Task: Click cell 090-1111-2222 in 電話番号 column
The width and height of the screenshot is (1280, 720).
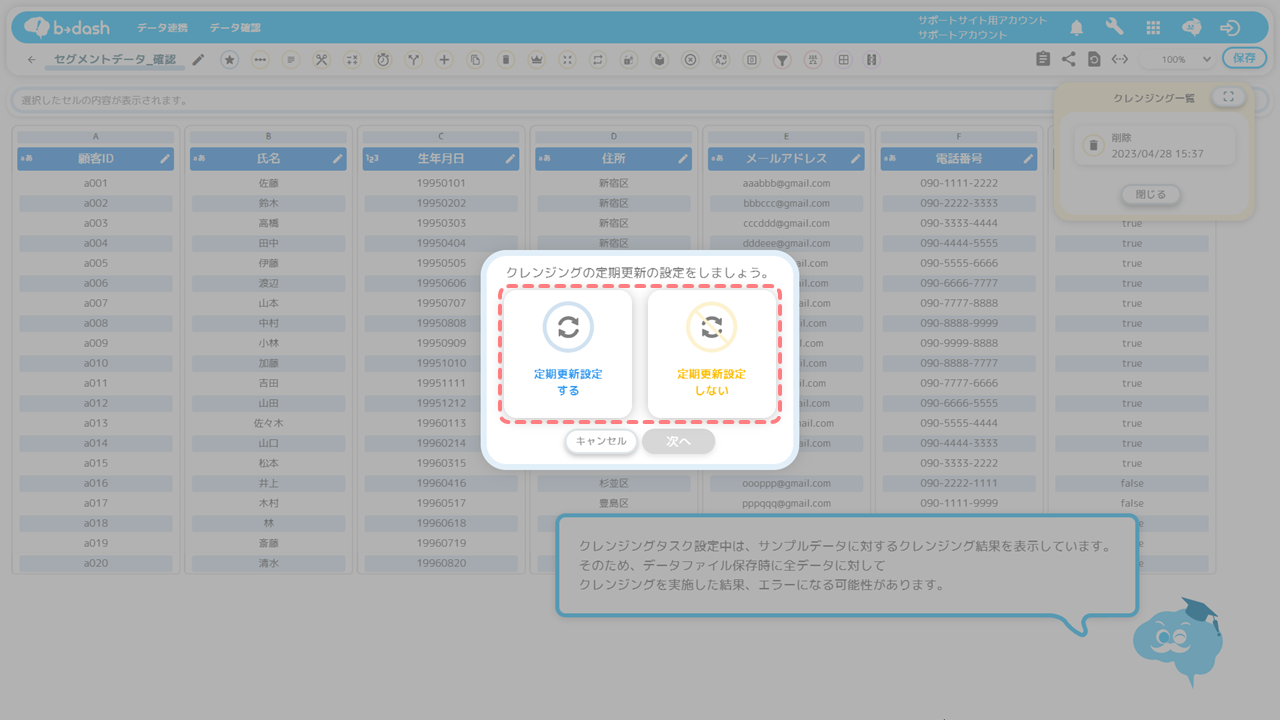Action: tap(959, 183)
